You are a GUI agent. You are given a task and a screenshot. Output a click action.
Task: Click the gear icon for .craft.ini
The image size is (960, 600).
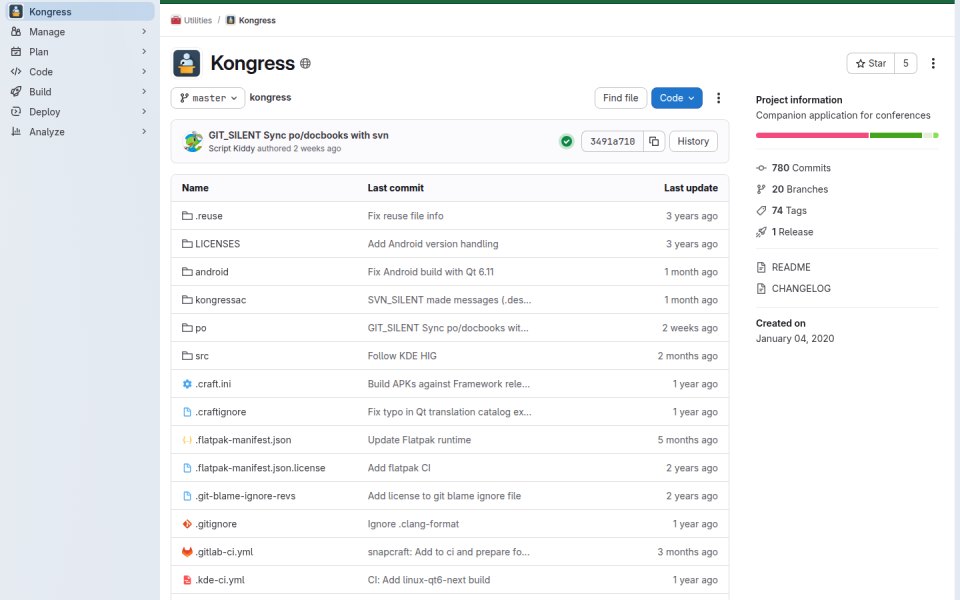point(187,384)
